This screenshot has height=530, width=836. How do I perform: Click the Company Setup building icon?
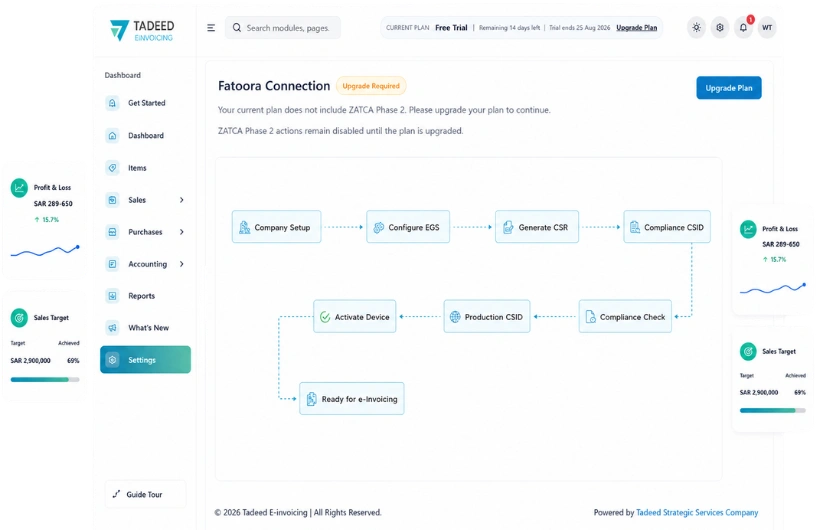click(244, 227)
